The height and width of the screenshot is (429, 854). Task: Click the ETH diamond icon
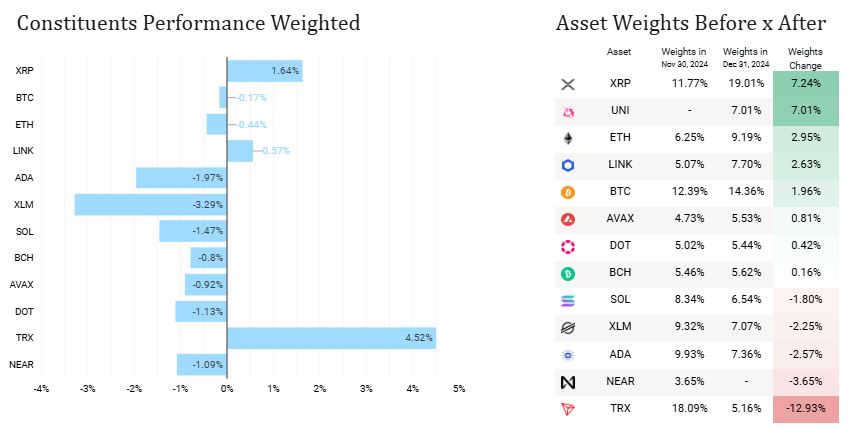point(568,139)
